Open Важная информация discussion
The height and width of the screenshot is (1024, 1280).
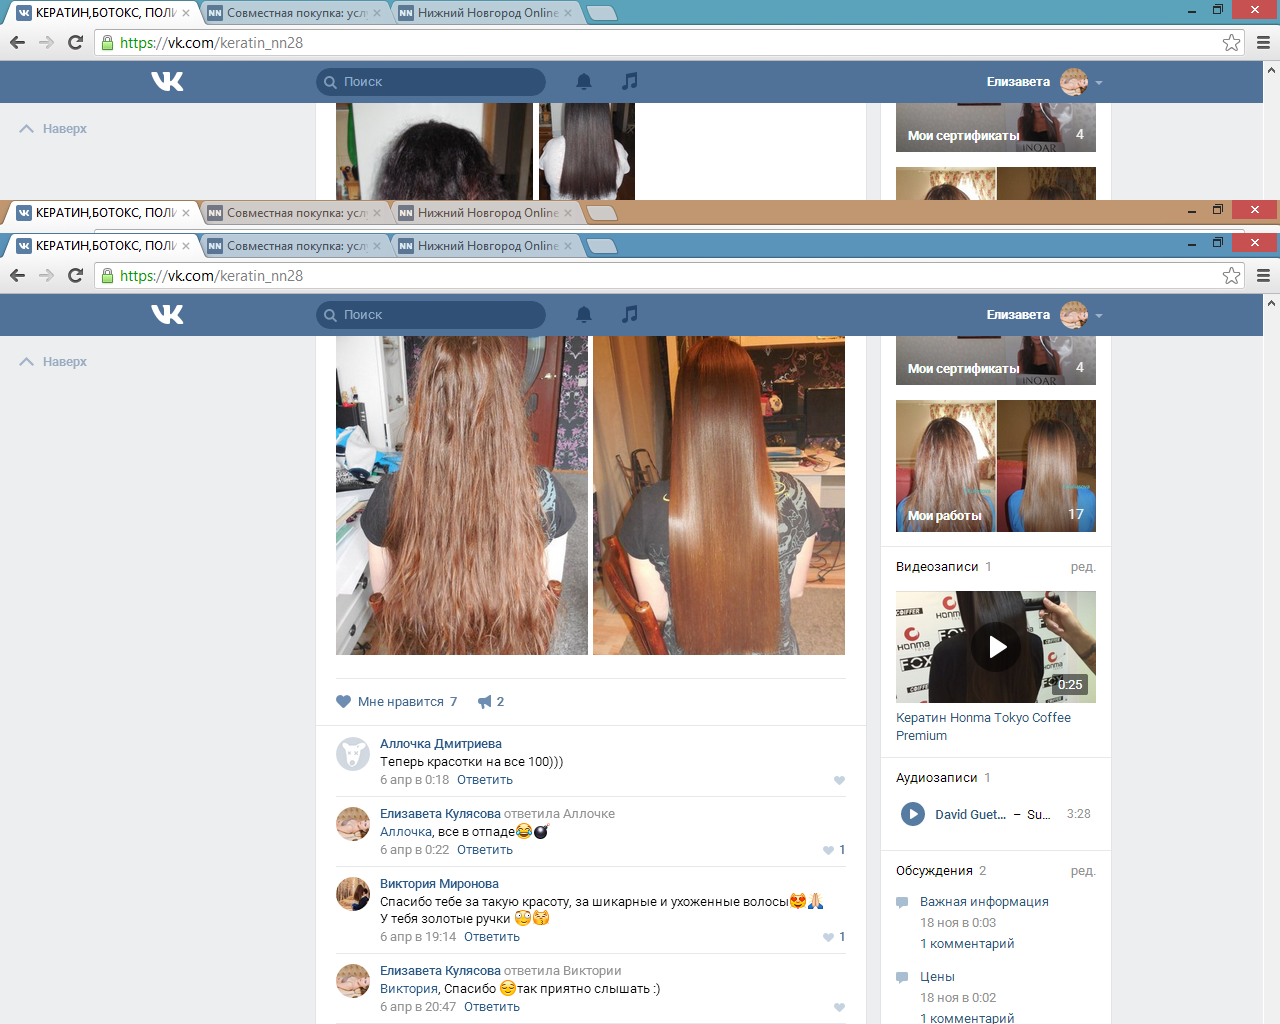pos(984,902)
